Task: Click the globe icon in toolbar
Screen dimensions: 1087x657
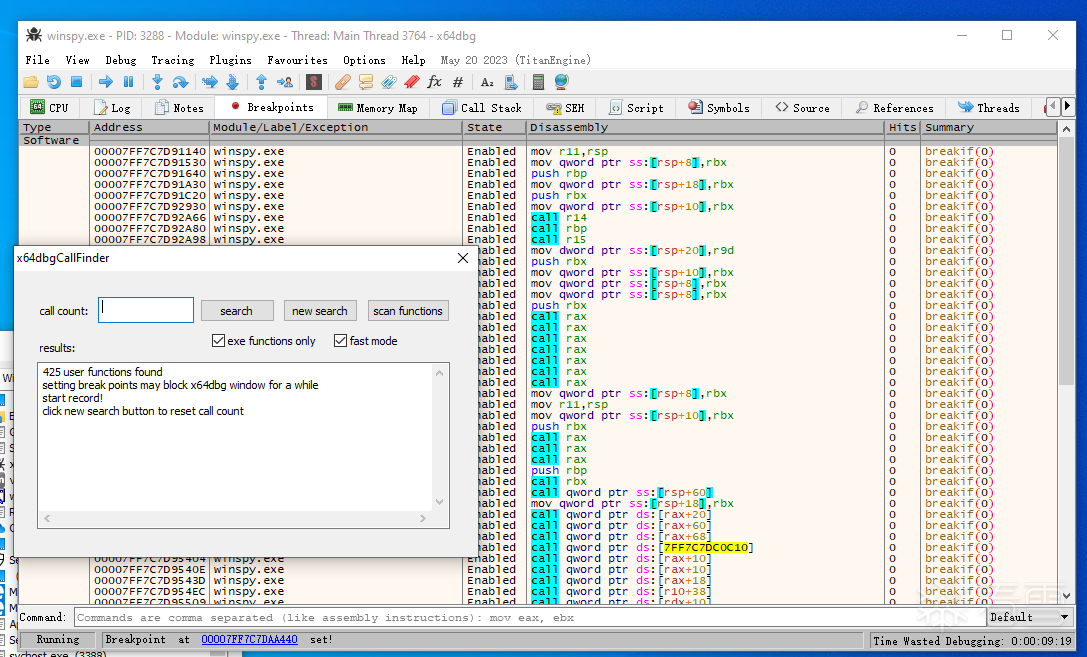Action: (560, 82)
